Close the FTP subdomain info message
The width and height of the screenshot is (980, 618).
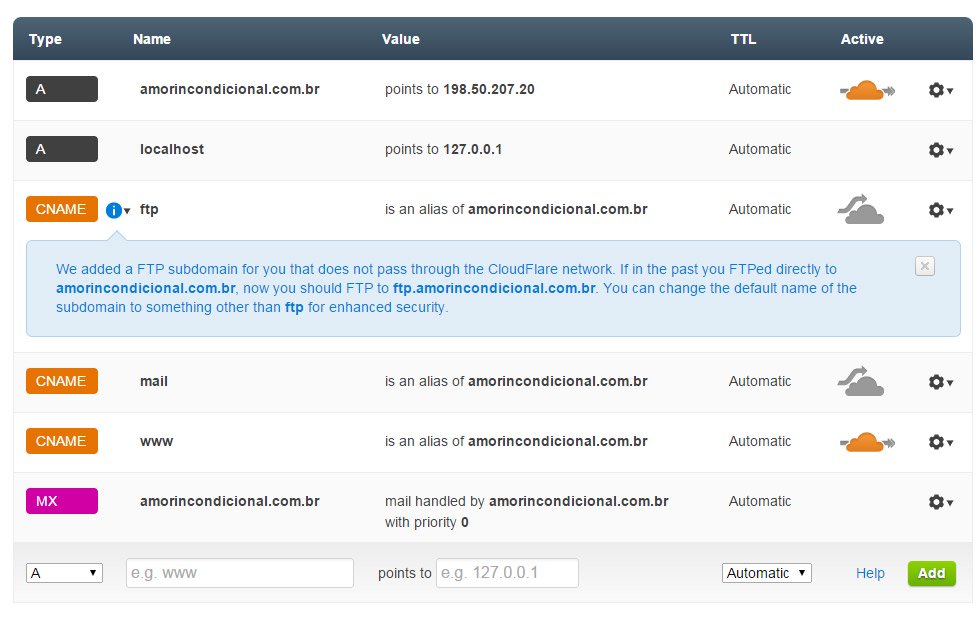(x=925, y=266)
